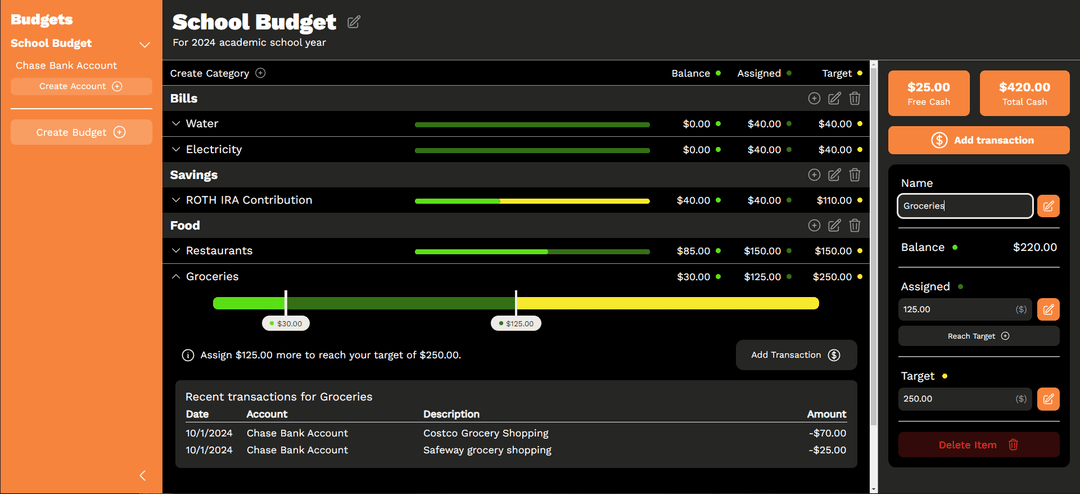
Task: Toggle School Budget dropdown in sidebar
Action: pos(144,44)
